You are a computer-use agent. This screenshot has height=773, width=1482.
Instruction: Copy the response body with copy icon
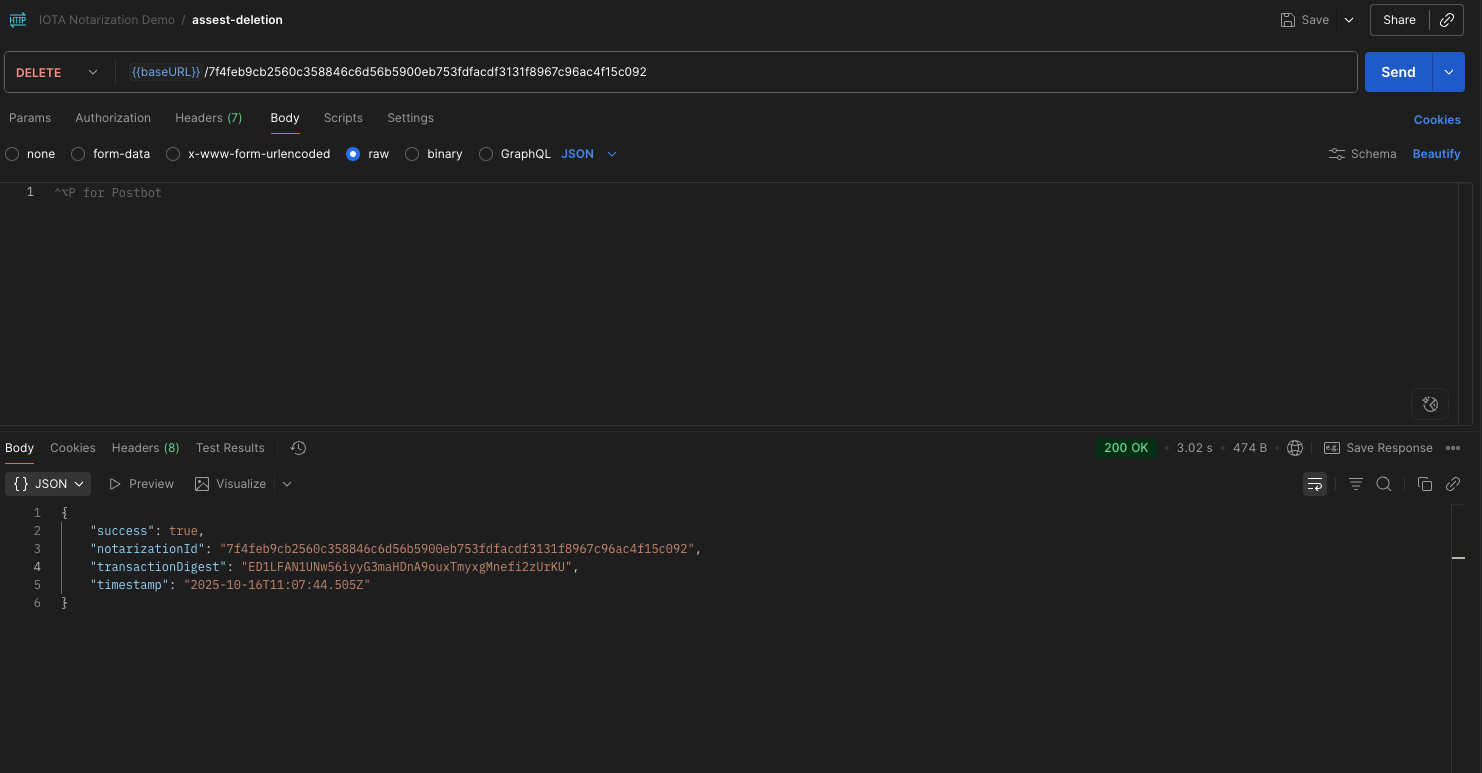(1425, 484)
